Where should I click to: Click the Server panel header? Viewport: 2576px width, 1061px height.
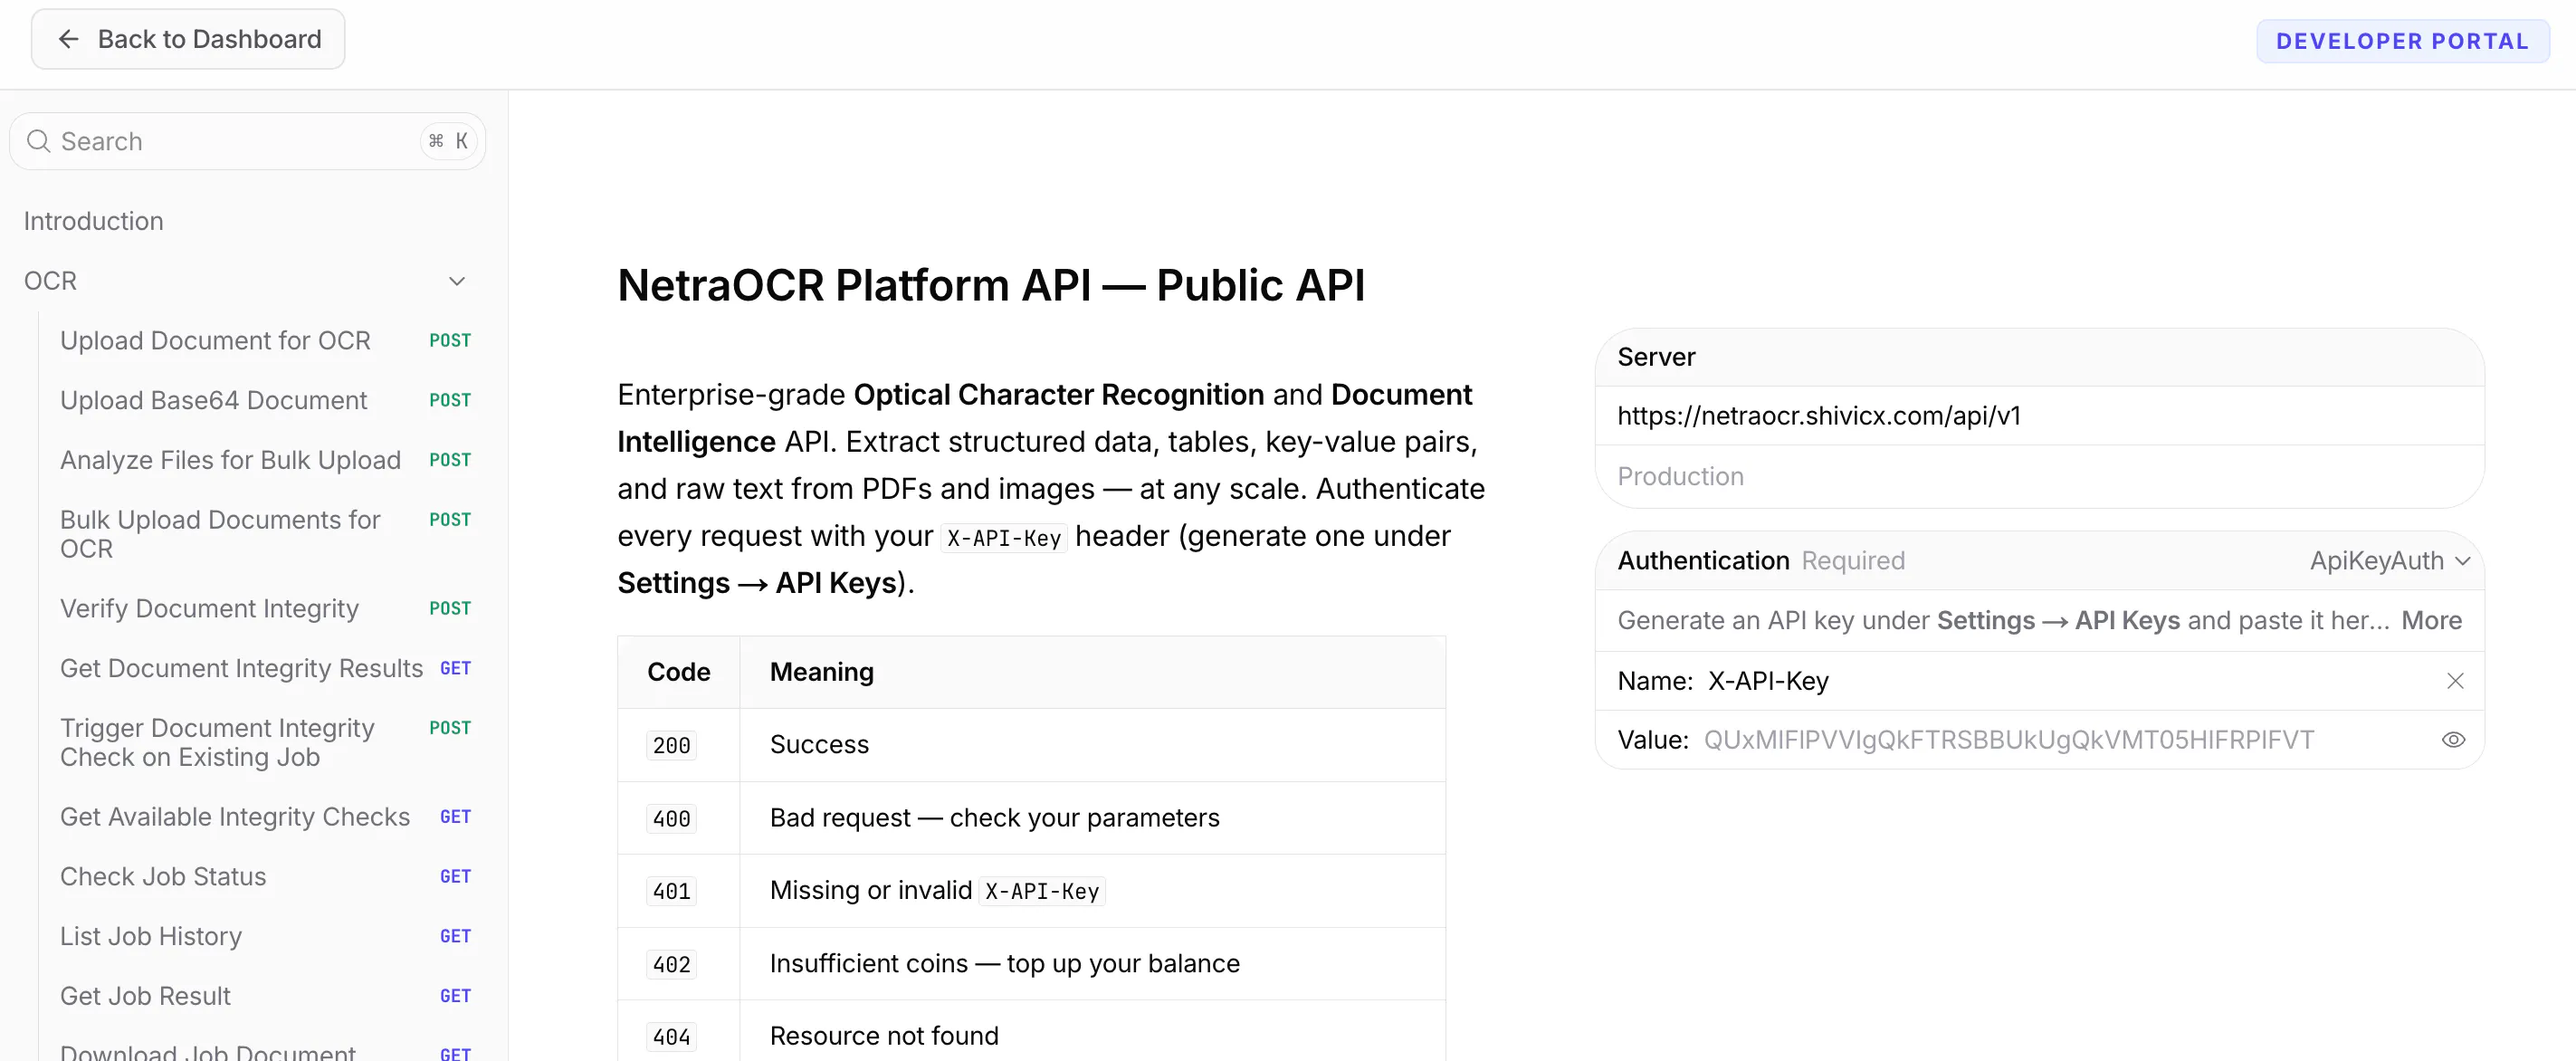pyautogui.click(x=2040, y=358)
